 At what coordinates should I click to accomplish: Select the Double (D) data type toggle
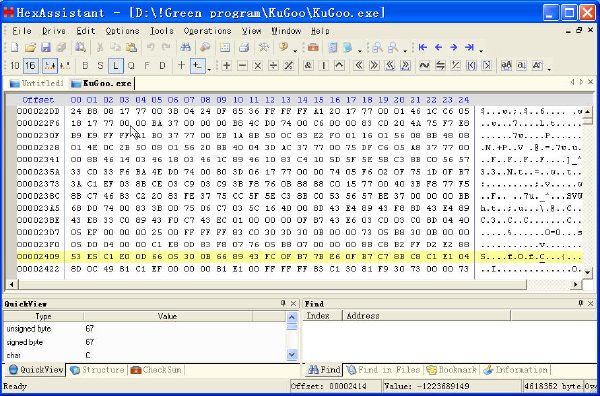tap(162, 66)
